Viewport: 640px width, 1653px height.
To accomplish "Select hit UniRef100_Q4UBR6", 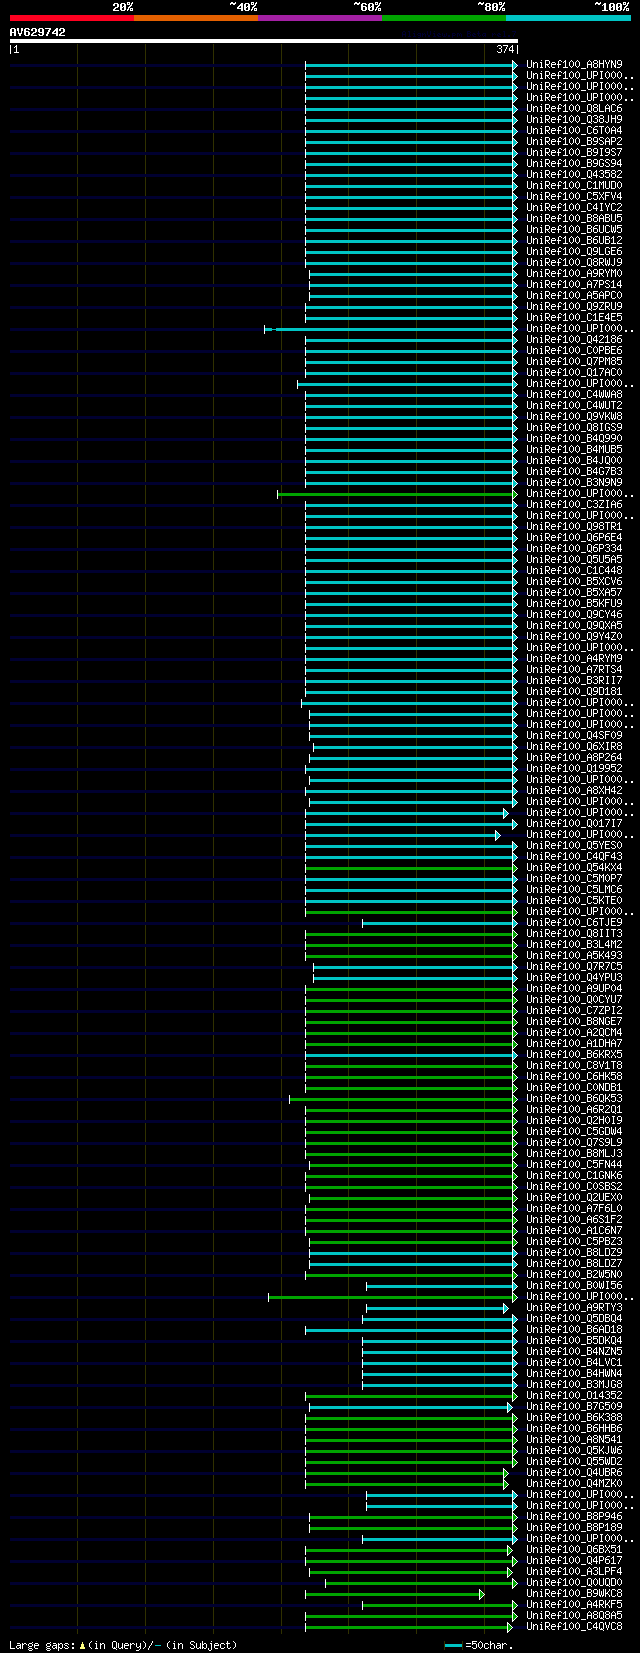I will (574, 1473).
